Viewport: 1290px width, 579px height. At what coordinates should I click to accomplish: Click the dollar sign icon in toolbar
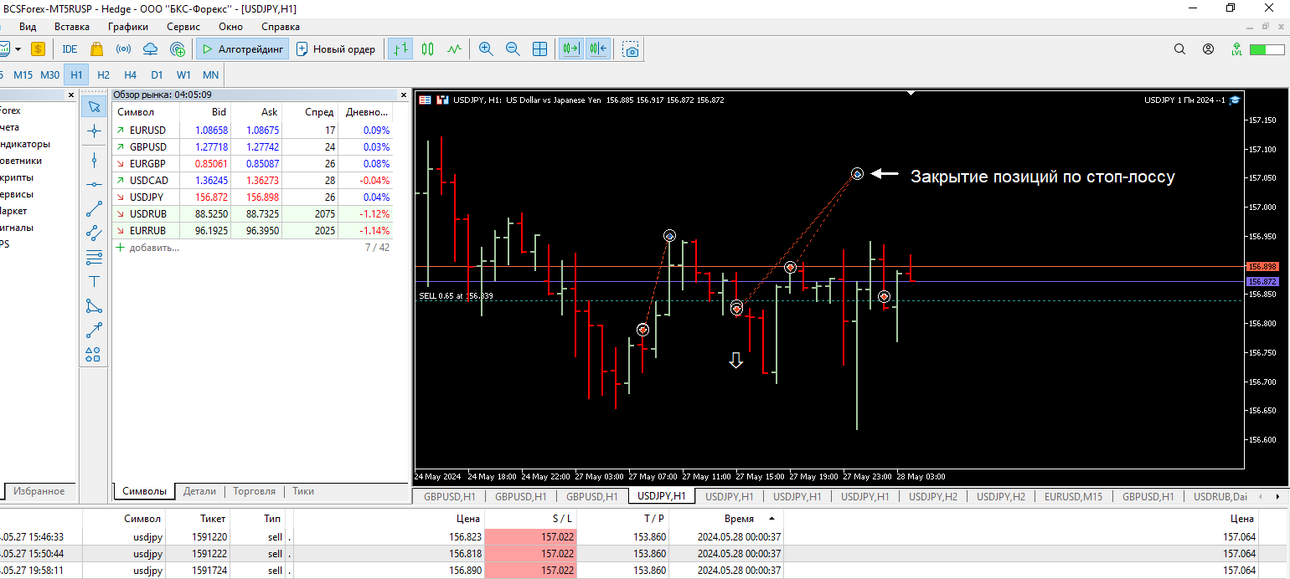click(x=38, y=48)
